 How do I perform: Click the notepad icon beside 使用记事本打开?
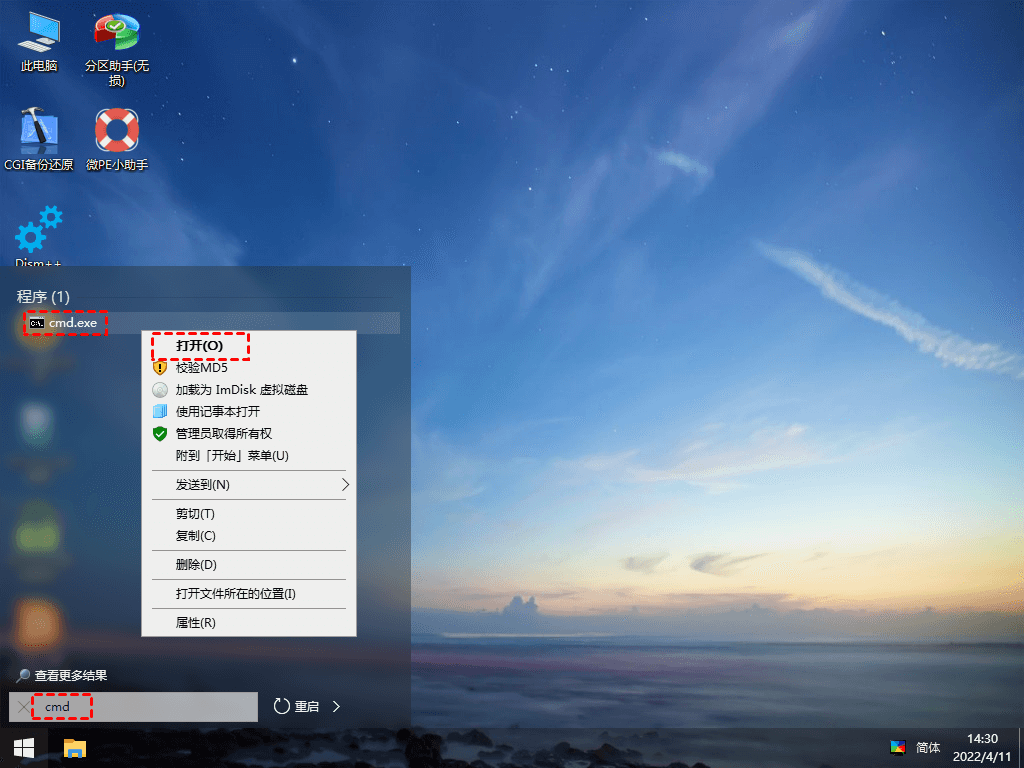160,411
